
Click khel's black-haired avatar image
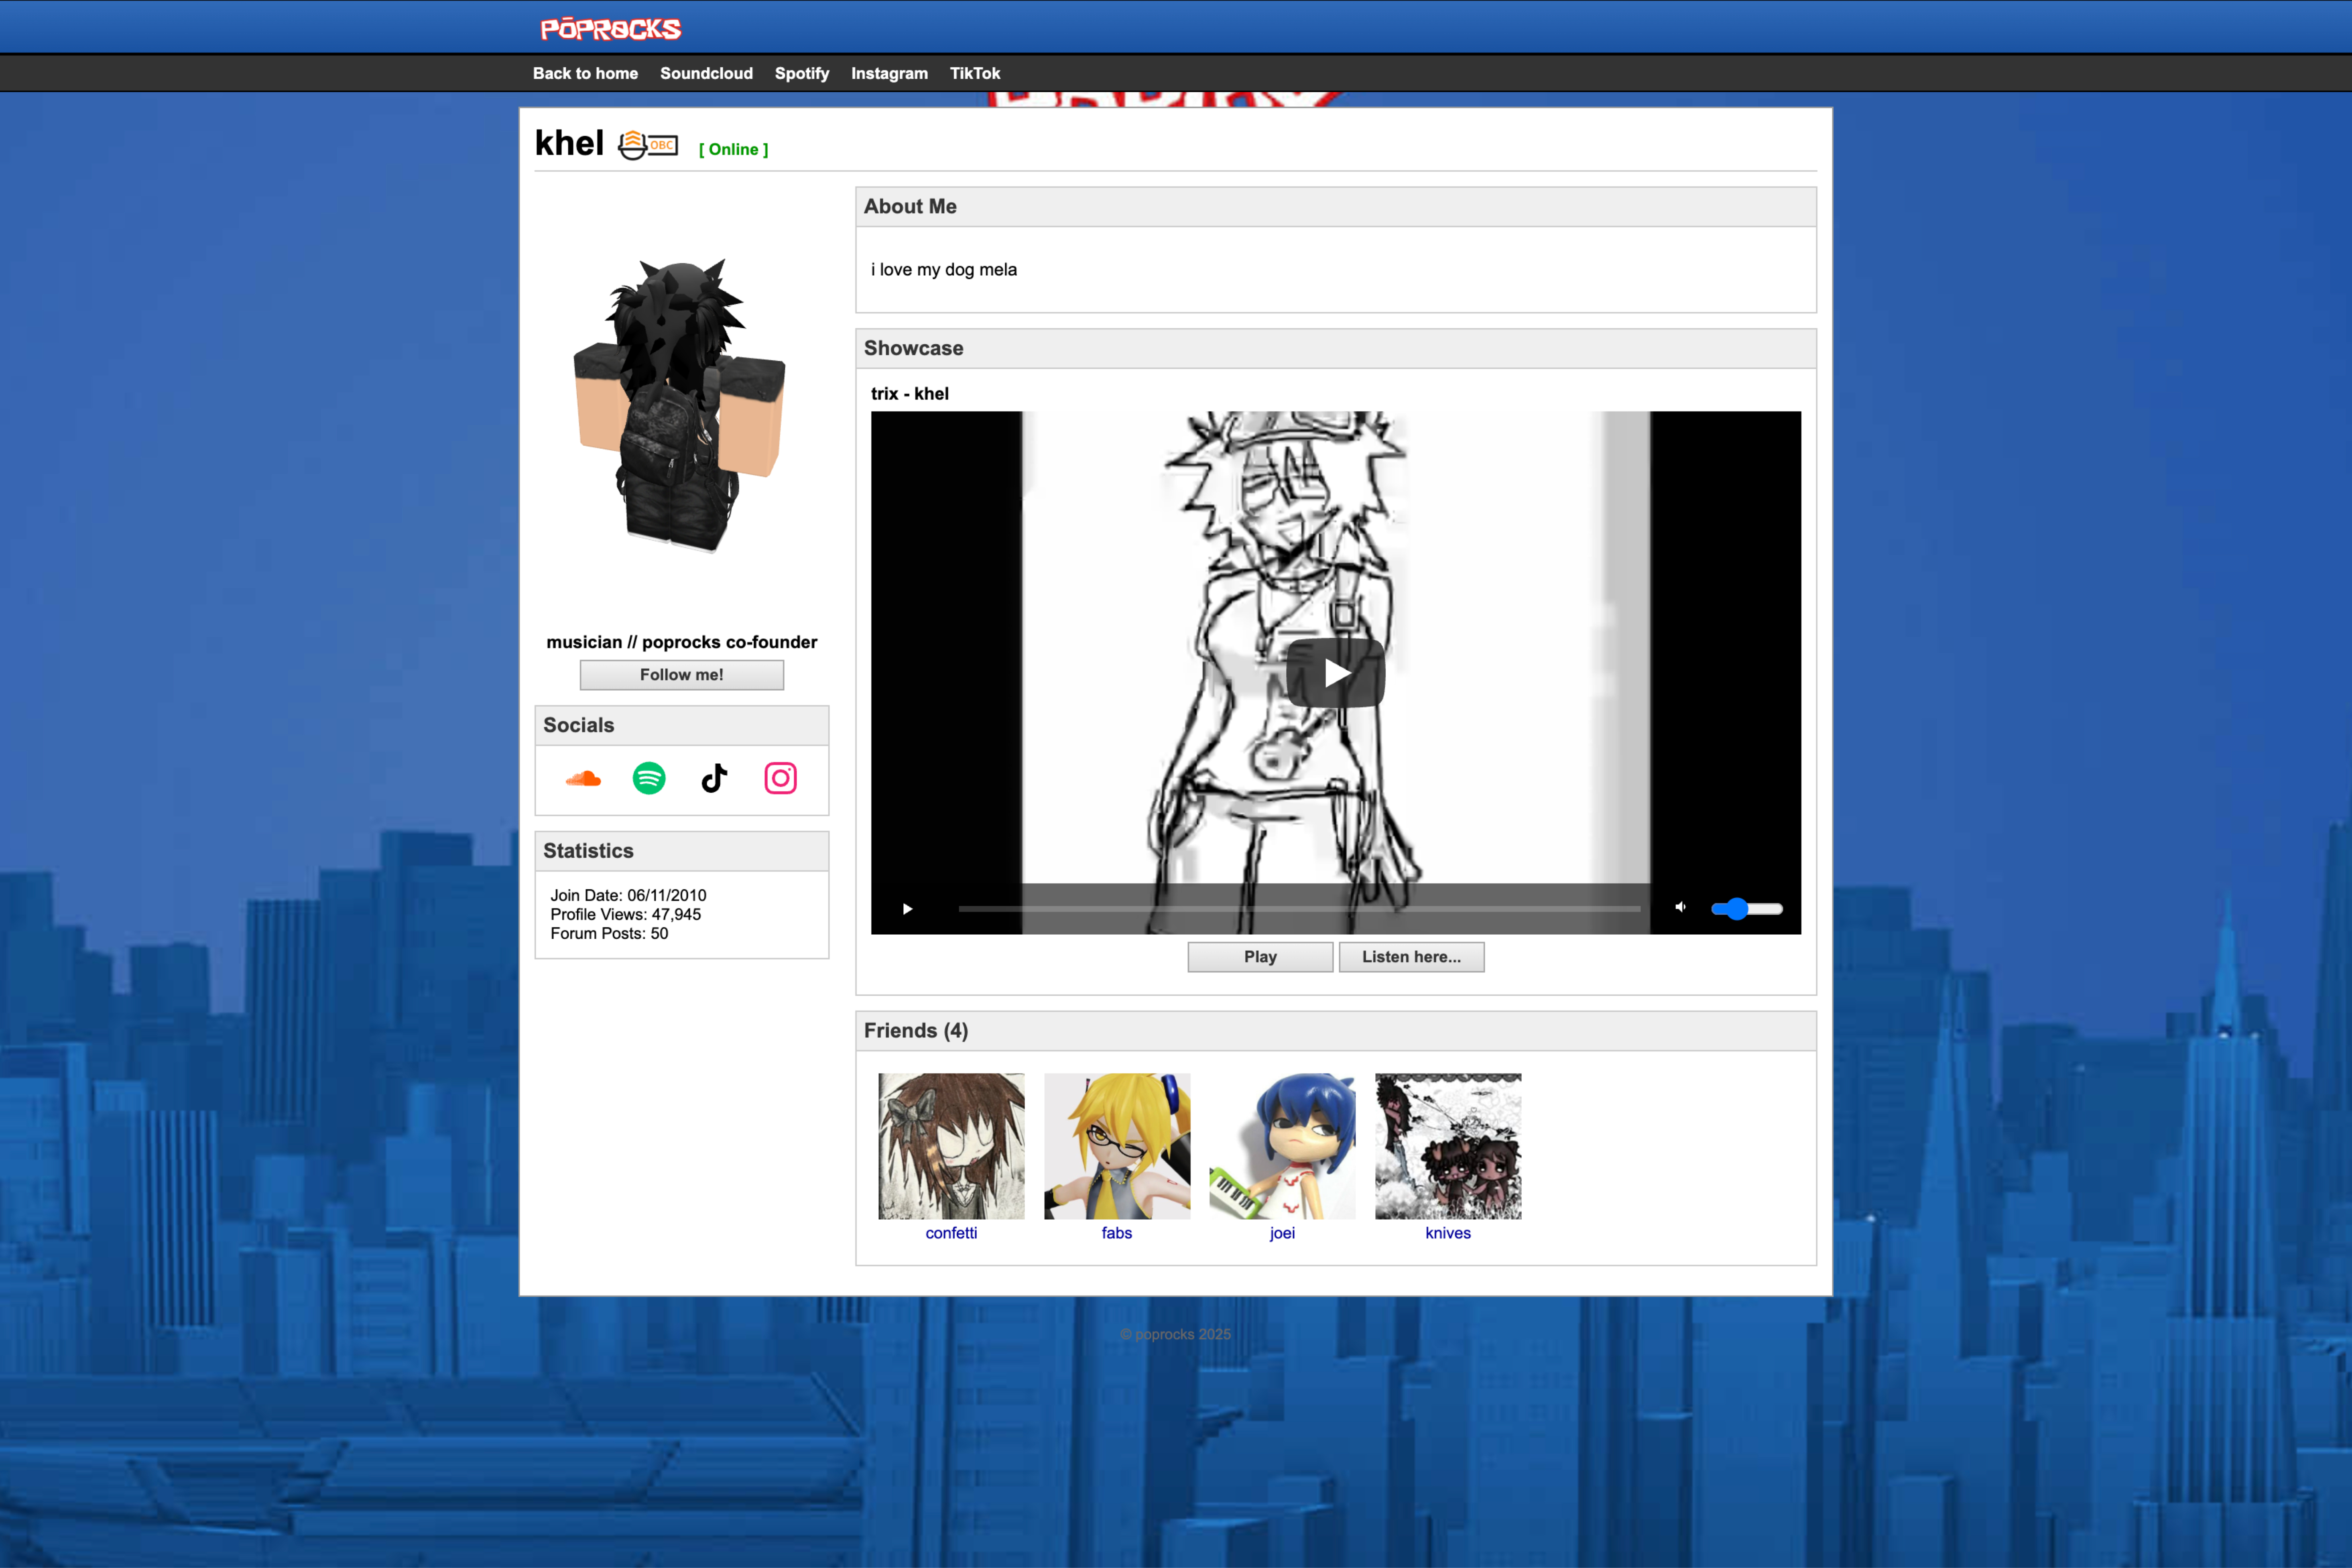[x=680, y=405]
